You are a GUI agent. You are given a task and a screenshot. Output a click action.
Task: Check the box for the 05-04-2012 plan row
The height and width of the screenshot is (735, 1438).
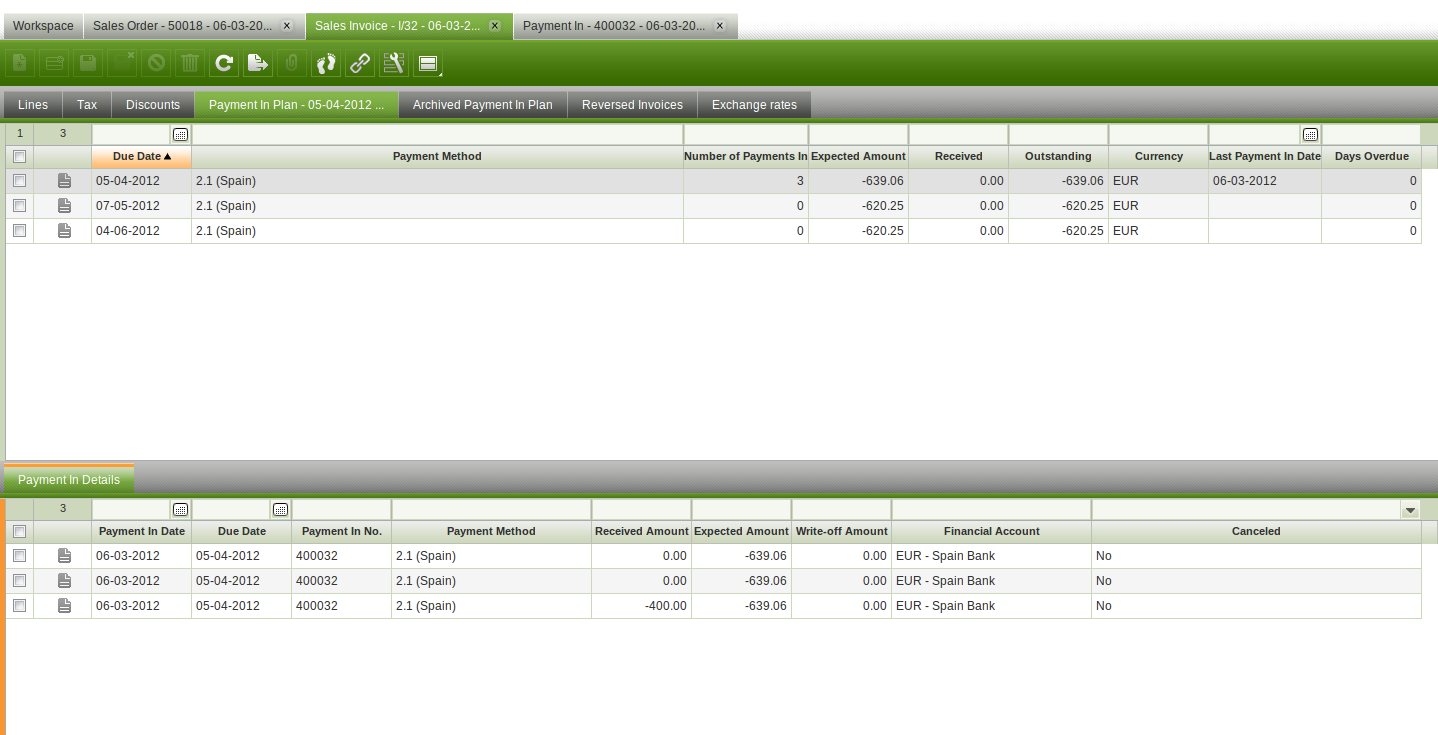coord(19,181)
